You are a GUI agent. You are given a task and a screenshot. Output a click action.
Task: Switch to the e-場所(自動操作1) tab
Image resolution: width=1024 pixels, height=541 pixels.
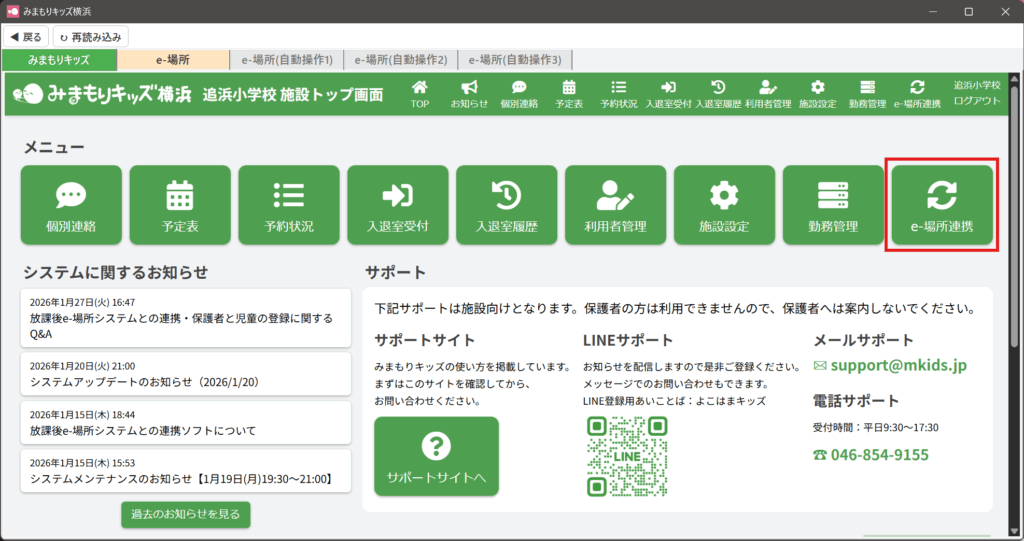pyautogui.click(x=286, y=60)
